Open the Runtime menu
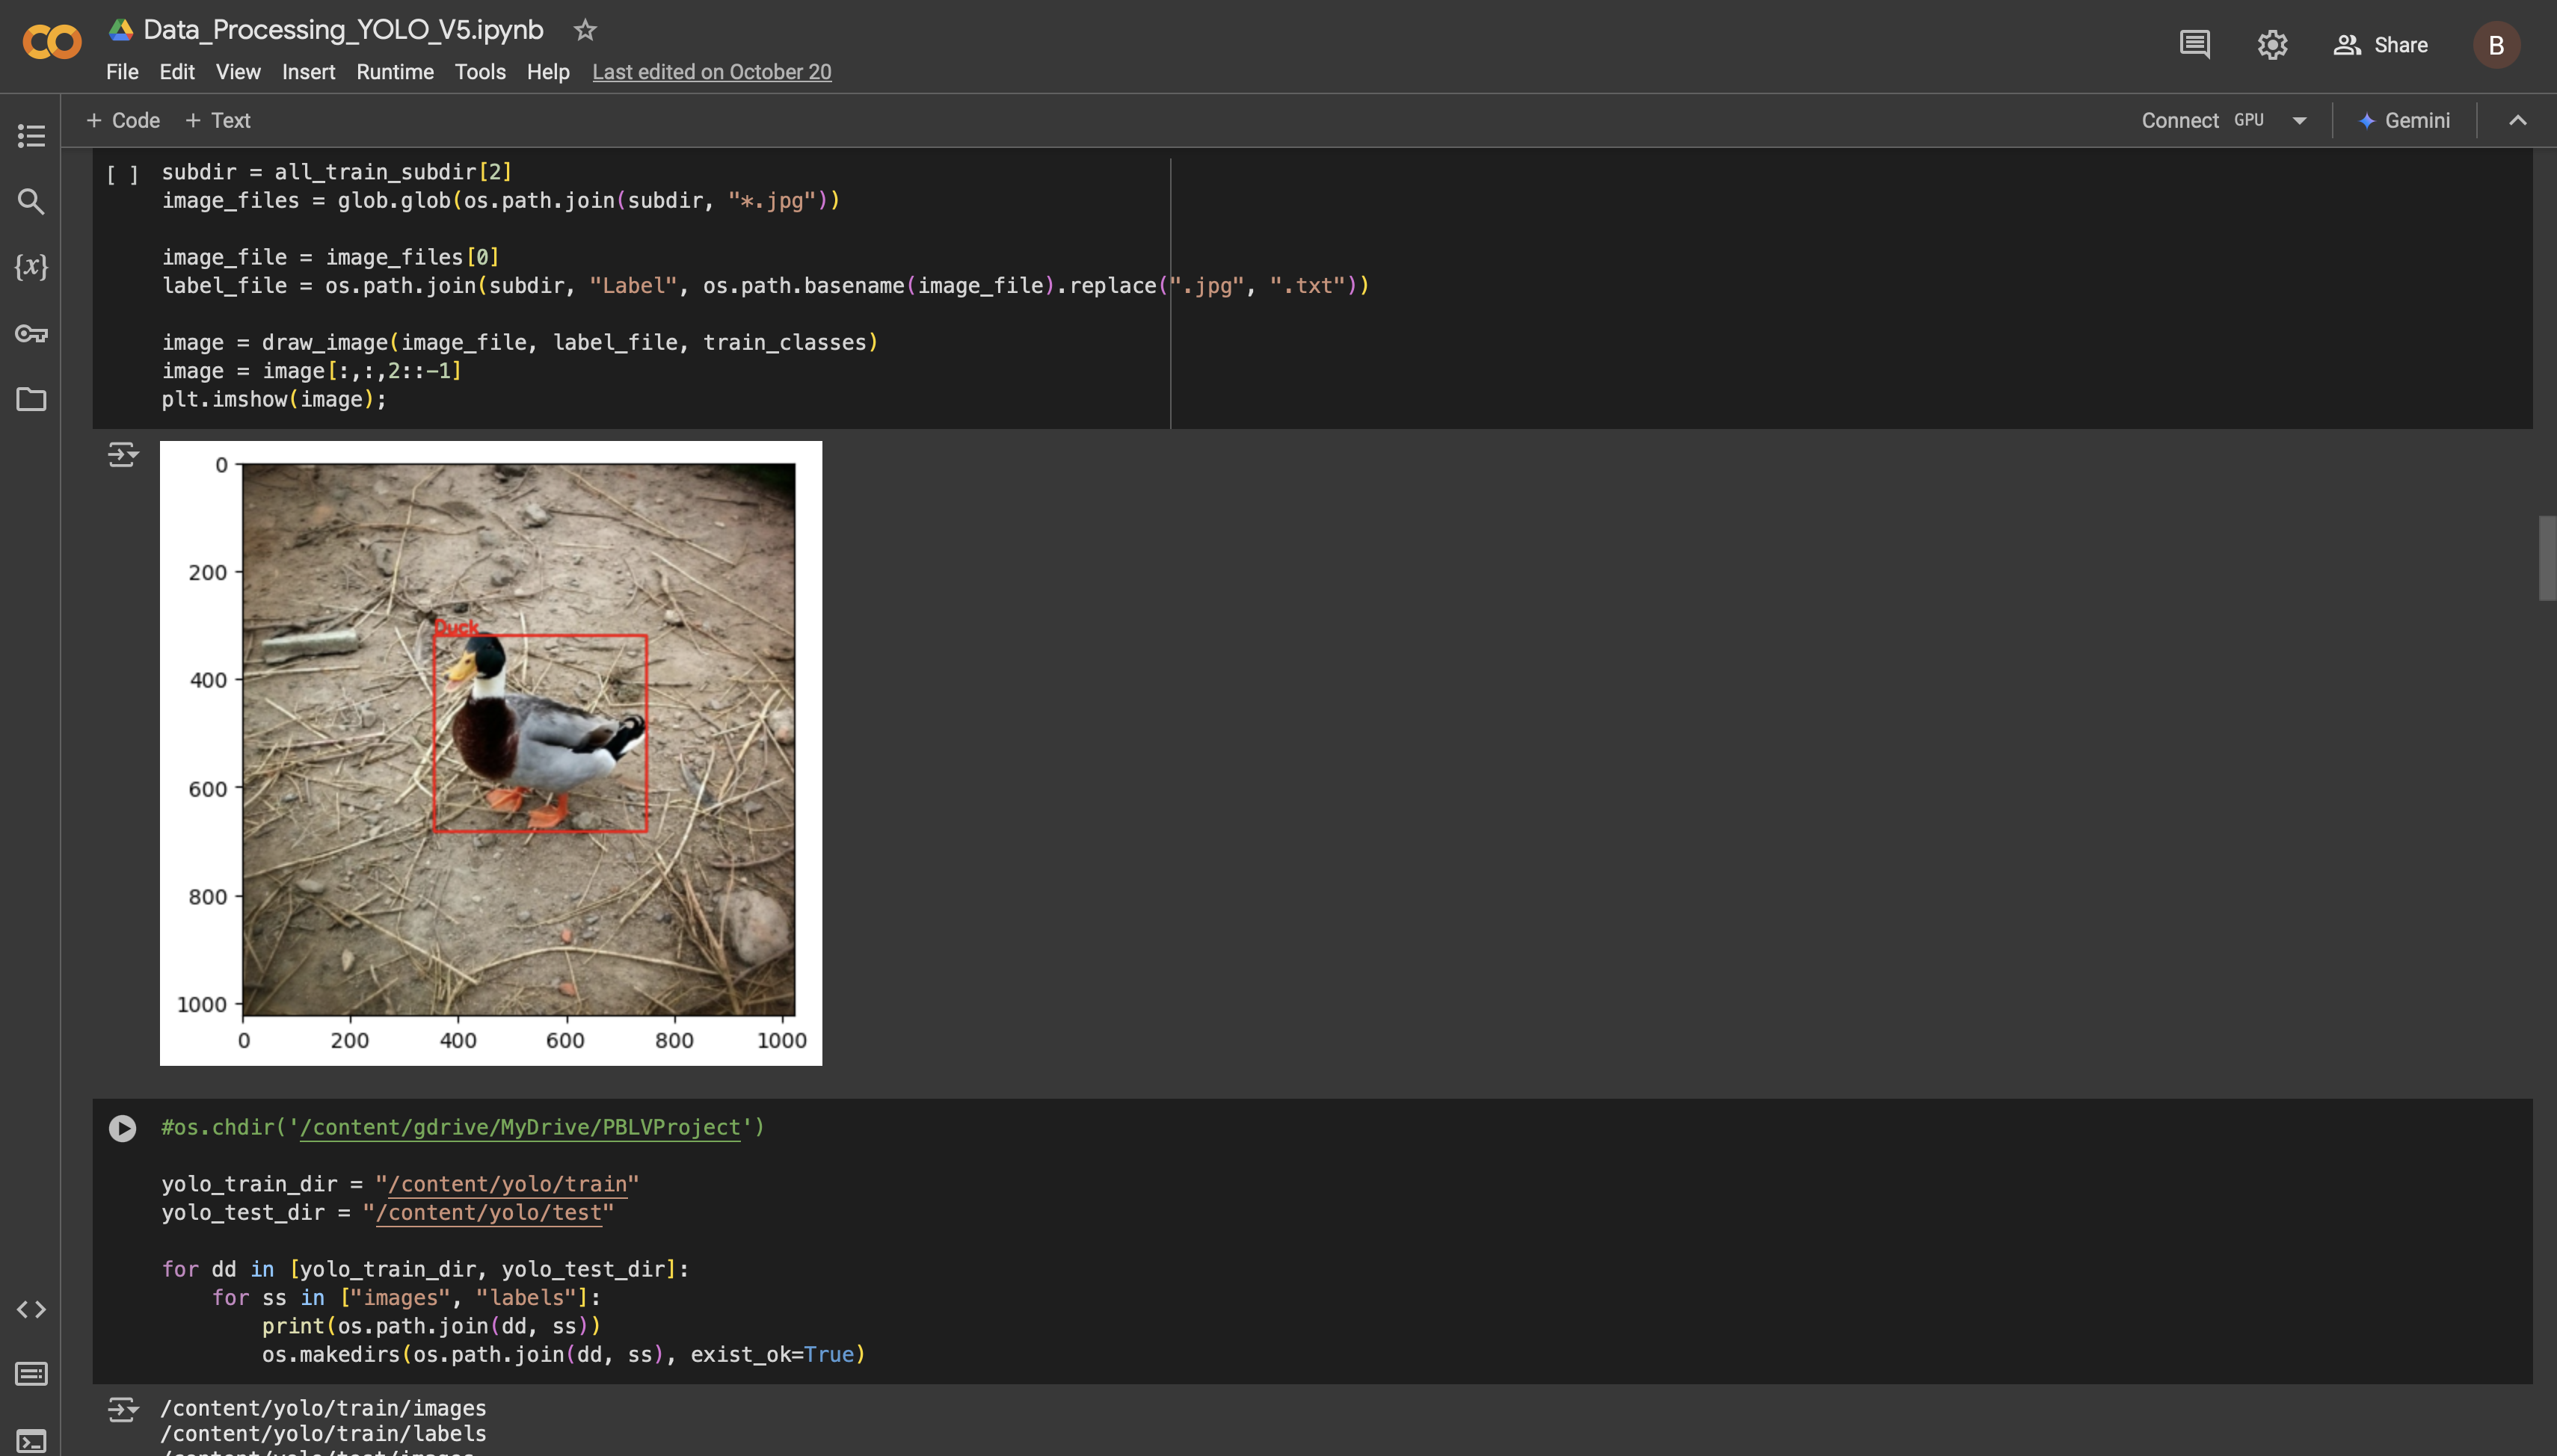 pyautogui.click(x=394, y=72)
